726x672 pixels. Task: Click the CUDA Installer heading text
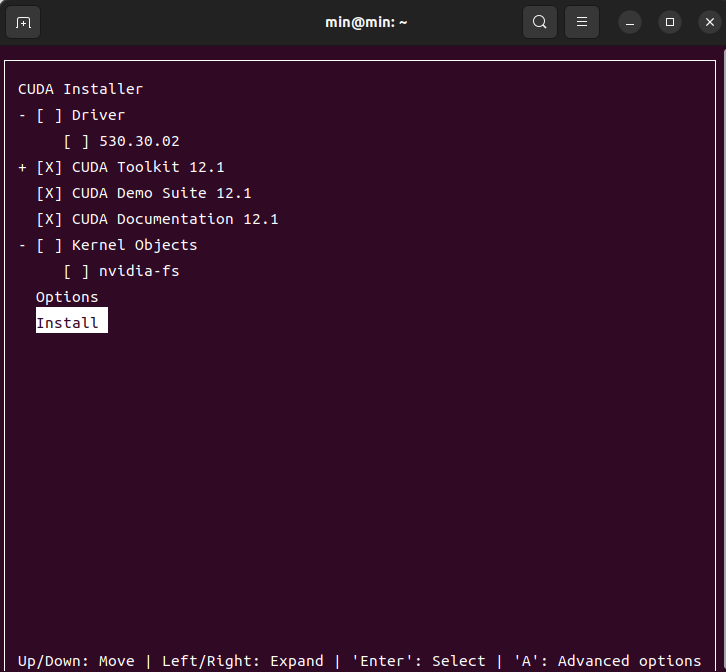coord(81,89)
